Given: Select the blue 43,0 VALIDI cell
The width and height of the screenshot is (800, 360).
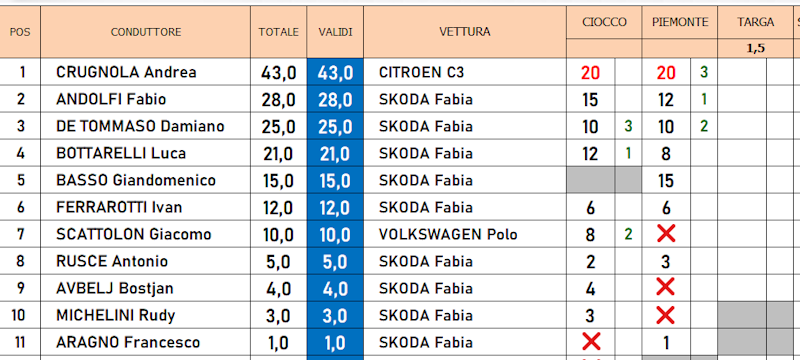Looking at the screenshot, I should click(335, 72).
